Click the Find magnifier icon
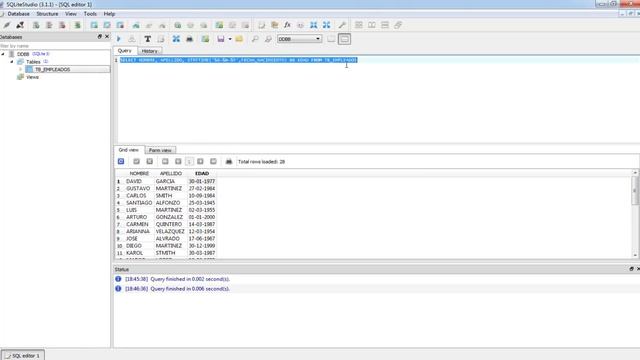The width and height of the screenshot is (640, 360). (255, 39)
